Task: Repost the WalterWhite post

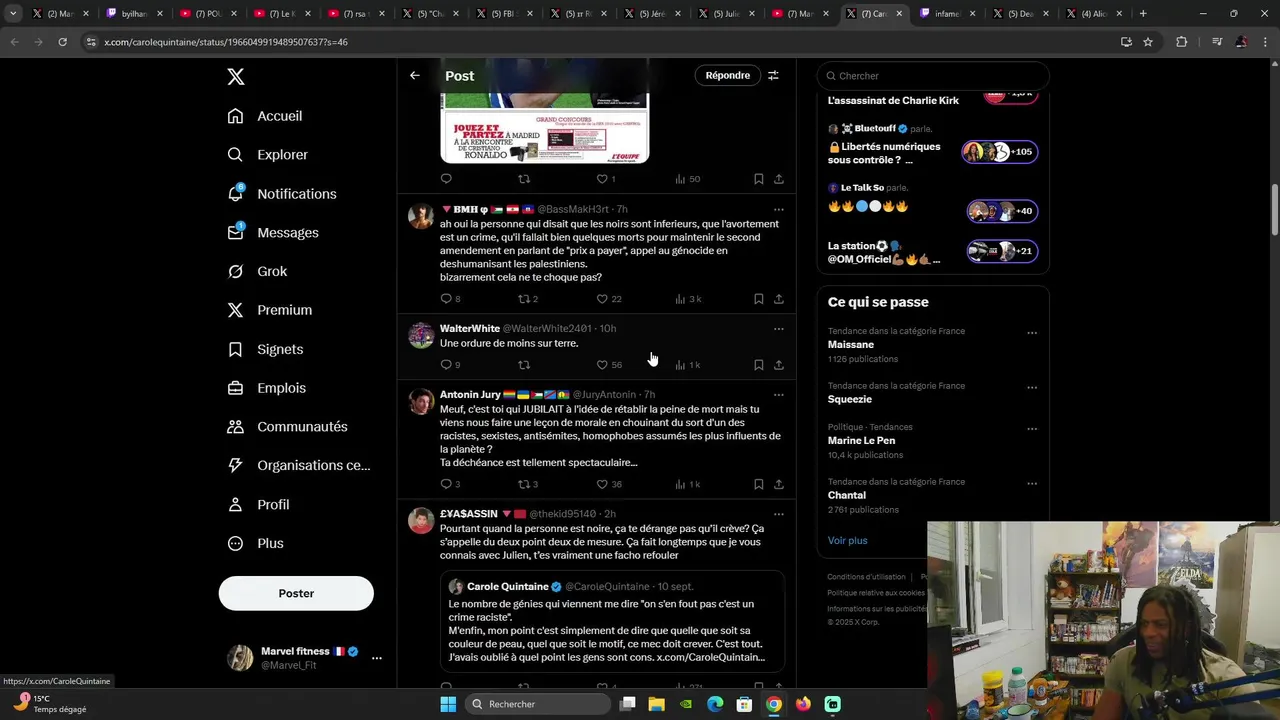Action: tap(524, 365)
